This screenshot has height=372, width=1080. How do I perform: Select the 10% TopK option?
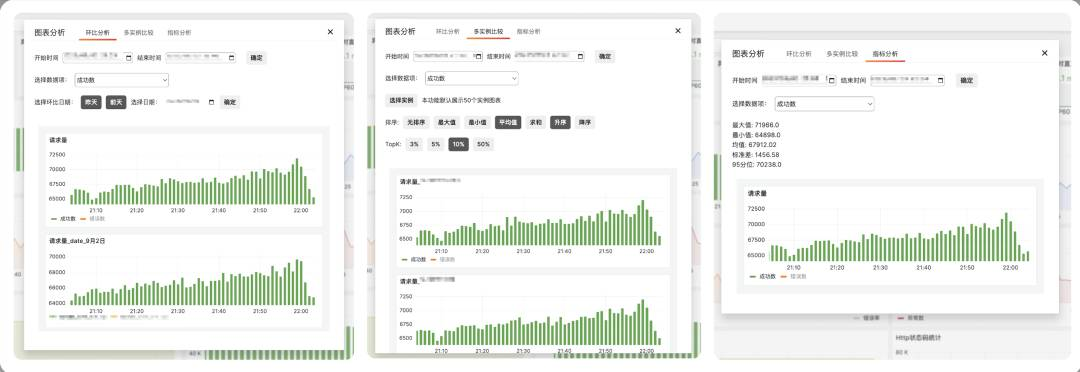click(x=458, y=145)
